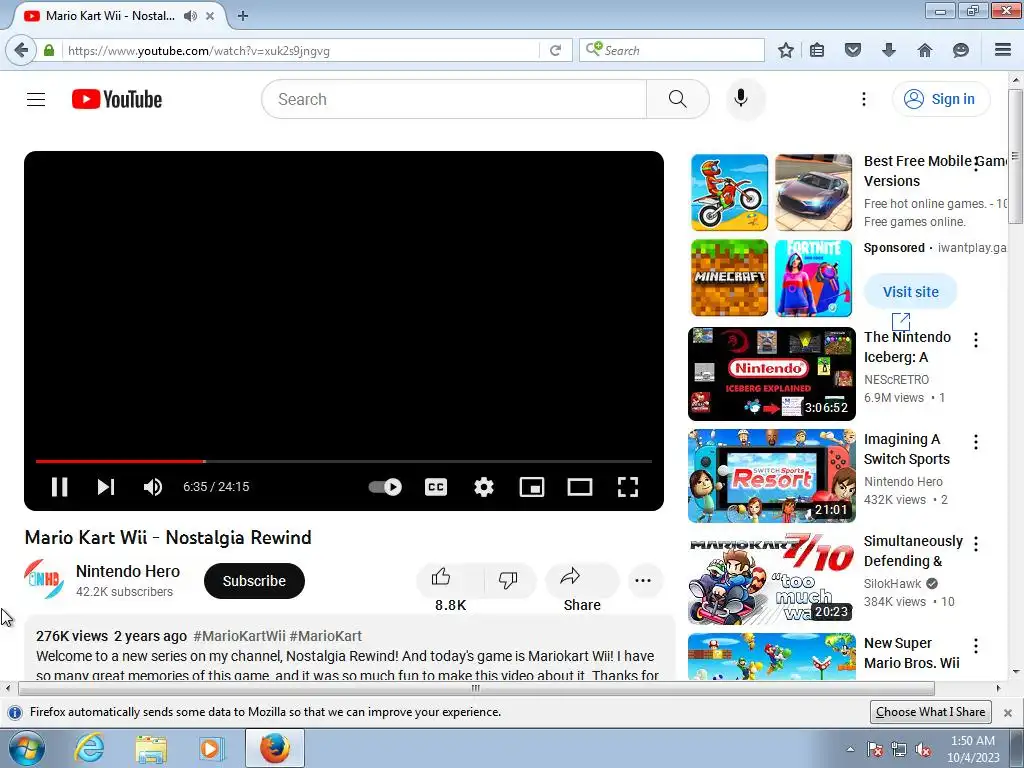Click the YouTube search magnifier button
1024x768 pixels.
pyautogui.click(x=678, y=99)
